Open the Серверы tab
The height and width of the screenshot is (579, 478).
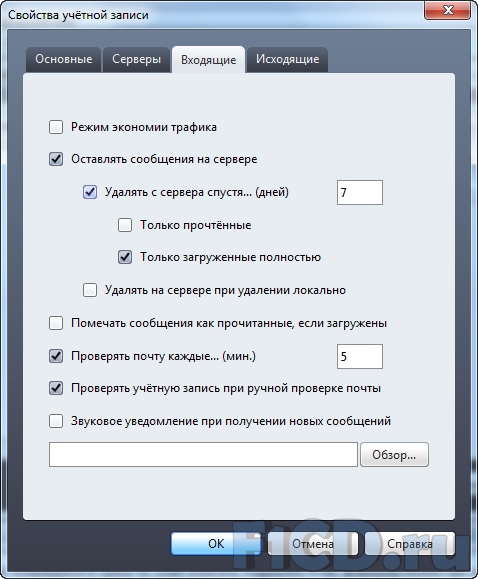click(x=137, y=59)
